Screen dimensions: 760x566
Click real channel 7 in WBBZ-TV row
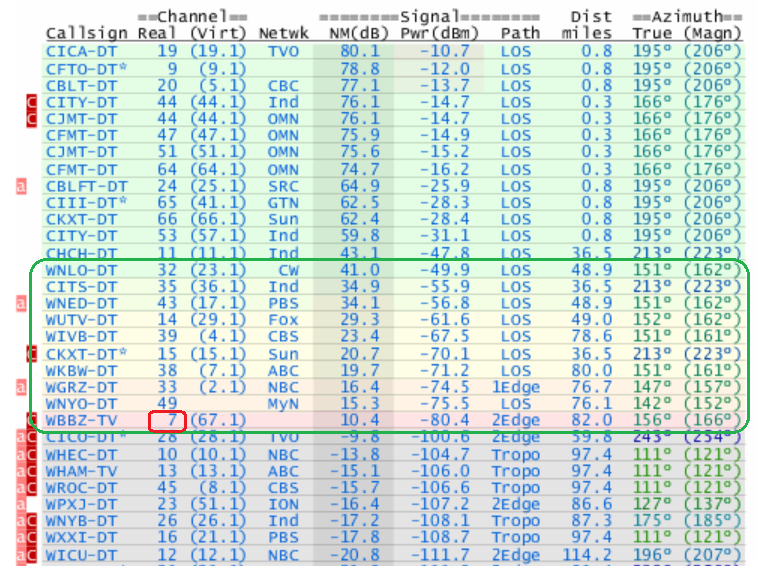pyautogui.click(x=172, y=420)
